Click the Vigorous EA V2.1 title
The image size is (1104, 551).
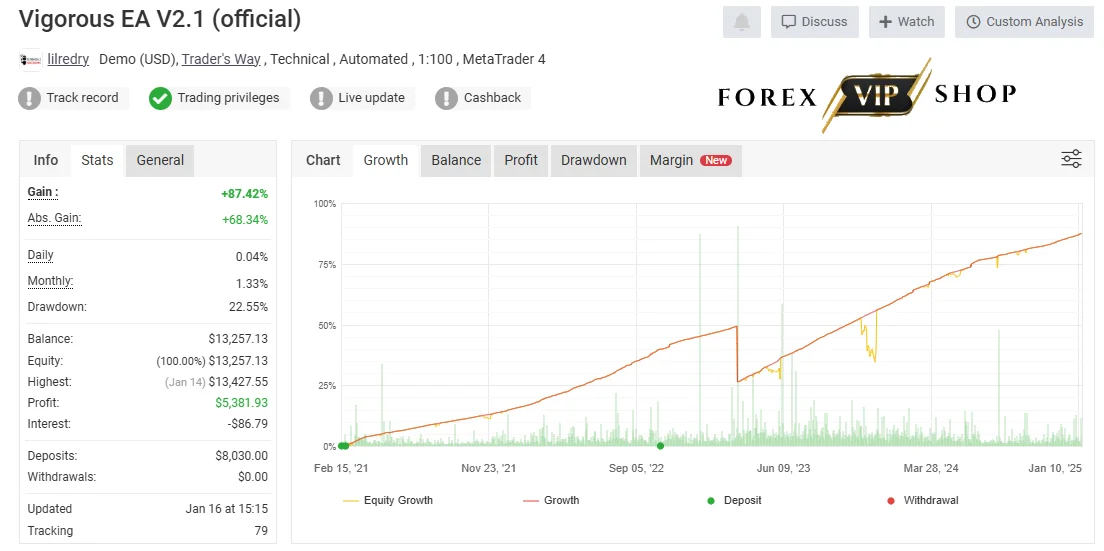click(x=160, y=19)
